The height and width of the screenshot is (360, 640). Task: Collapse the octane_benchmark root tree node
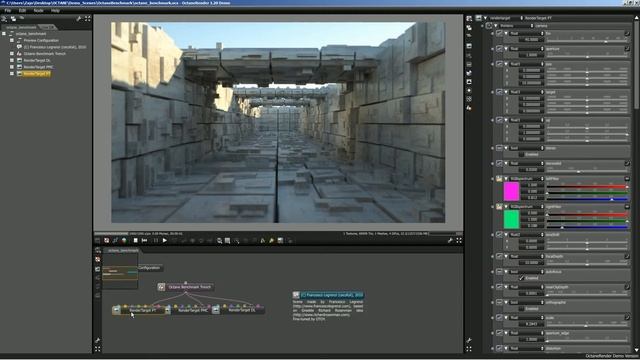(4, 34)
